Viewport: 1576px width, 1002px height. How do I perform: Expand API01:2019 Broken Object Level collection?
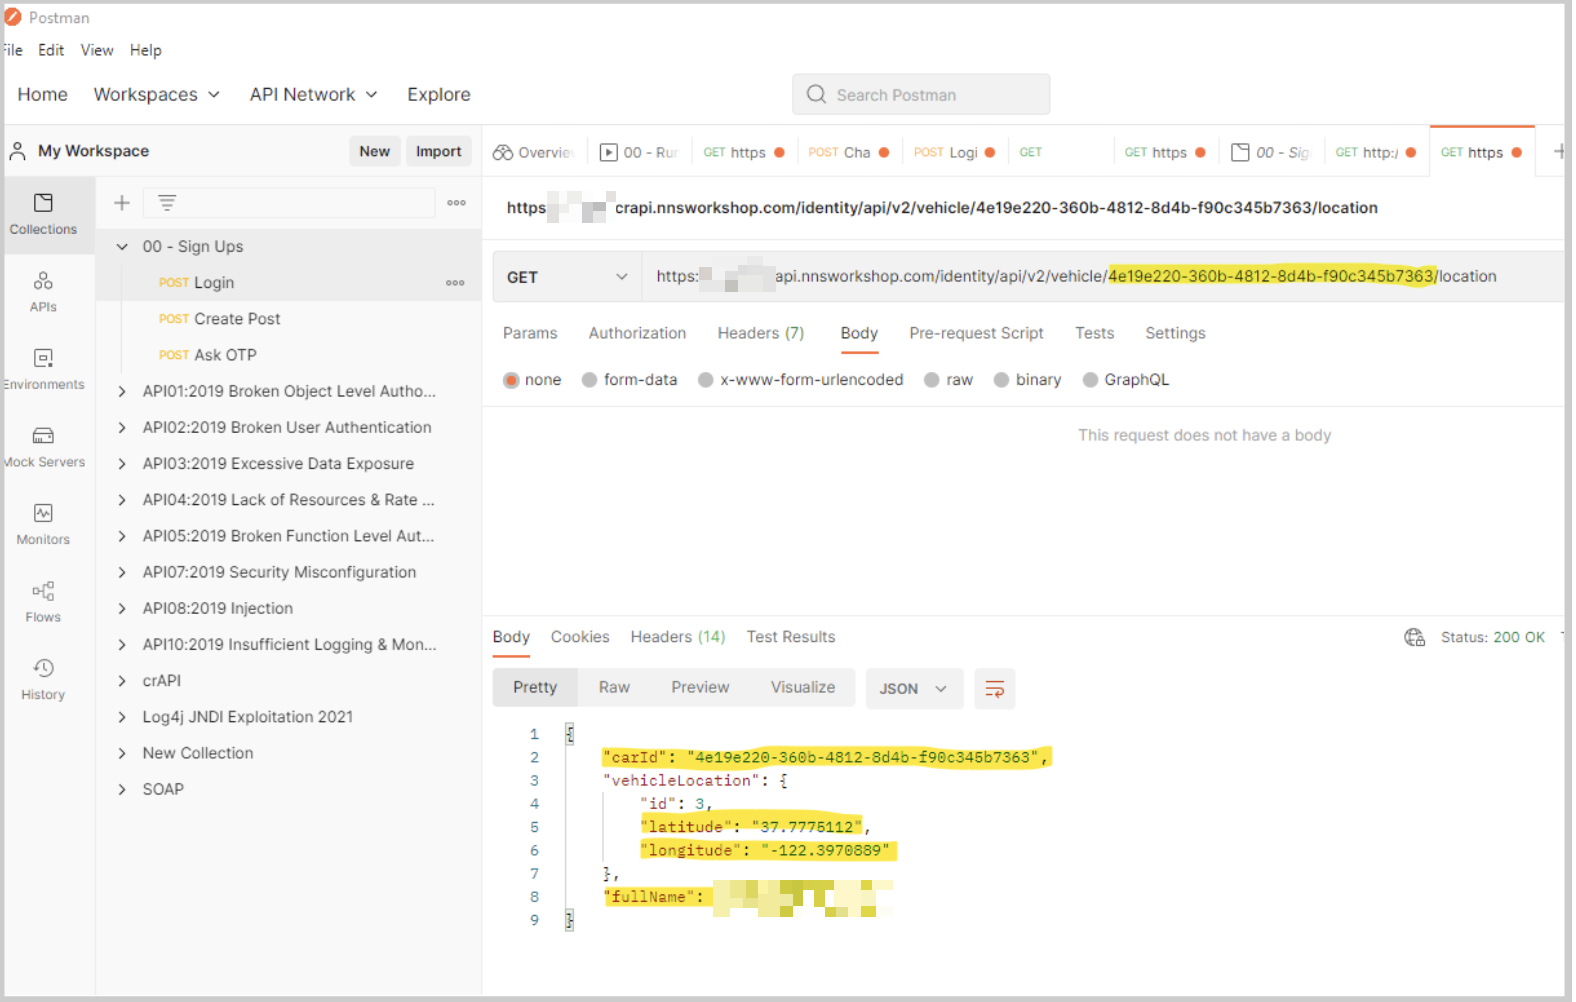click(x=122, y=392)
